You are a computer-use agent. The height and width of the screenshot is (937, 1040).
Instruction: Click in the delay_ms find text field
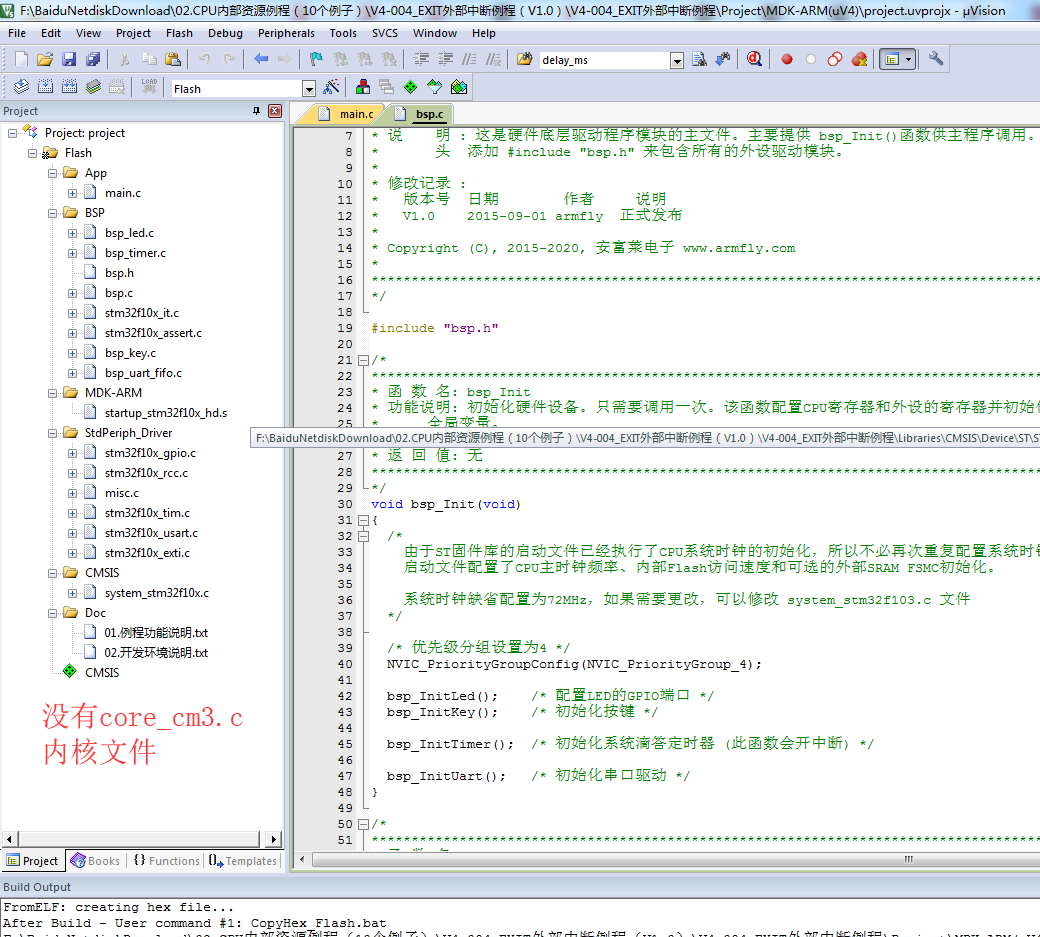[604, 60]
